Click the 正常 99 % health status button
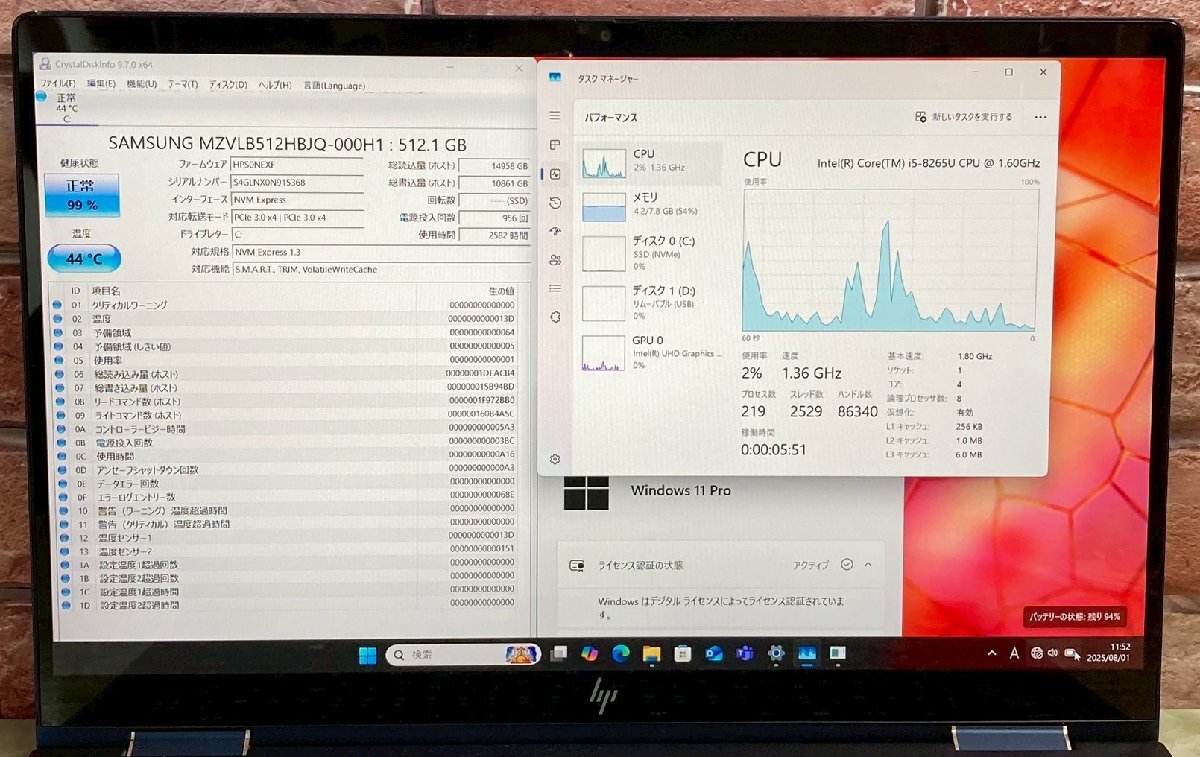 coord(81,196)
